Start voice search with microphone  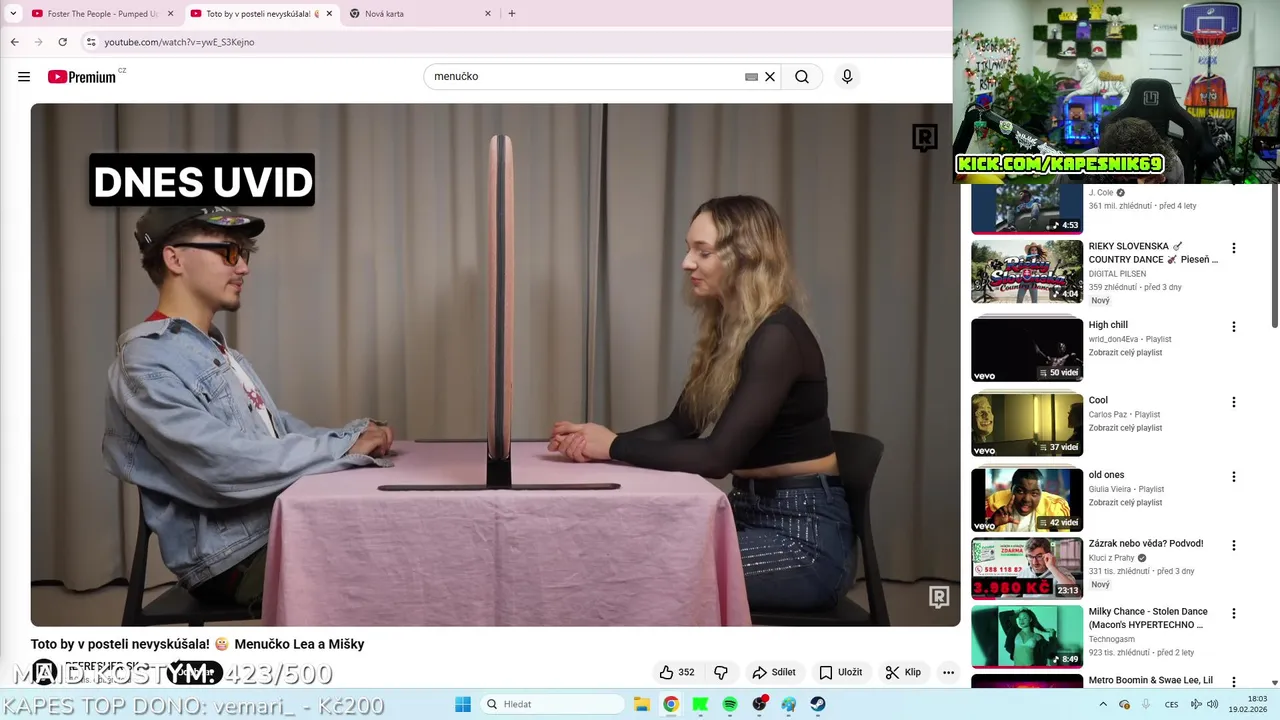847,77
